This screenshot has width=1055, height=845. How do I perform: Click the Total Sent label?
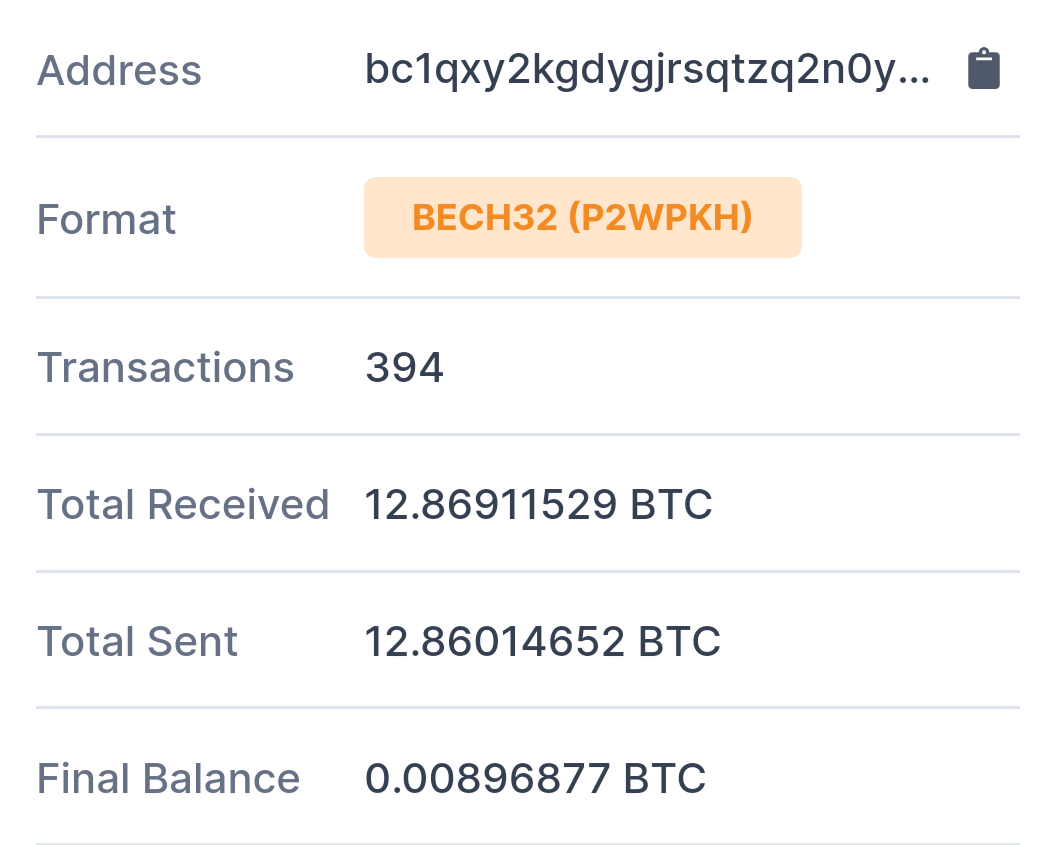pyautogui.click(x=137, y=641)
